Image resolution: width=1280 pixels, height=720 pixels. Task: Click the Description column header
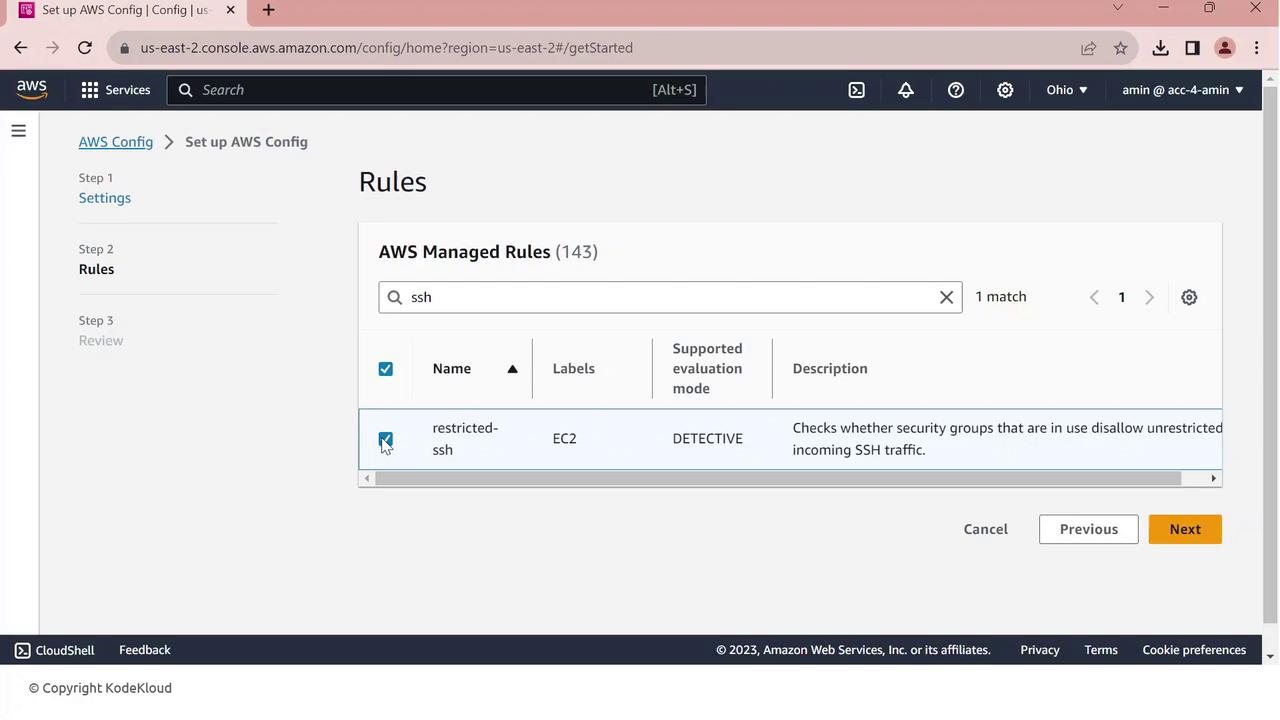830,369
